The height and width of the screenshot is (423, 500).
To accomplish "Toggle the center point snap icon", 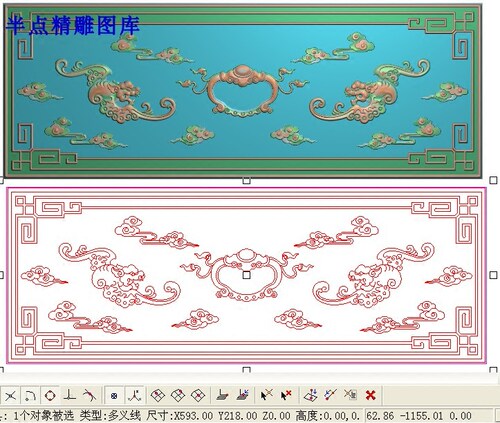I will 114,396.
